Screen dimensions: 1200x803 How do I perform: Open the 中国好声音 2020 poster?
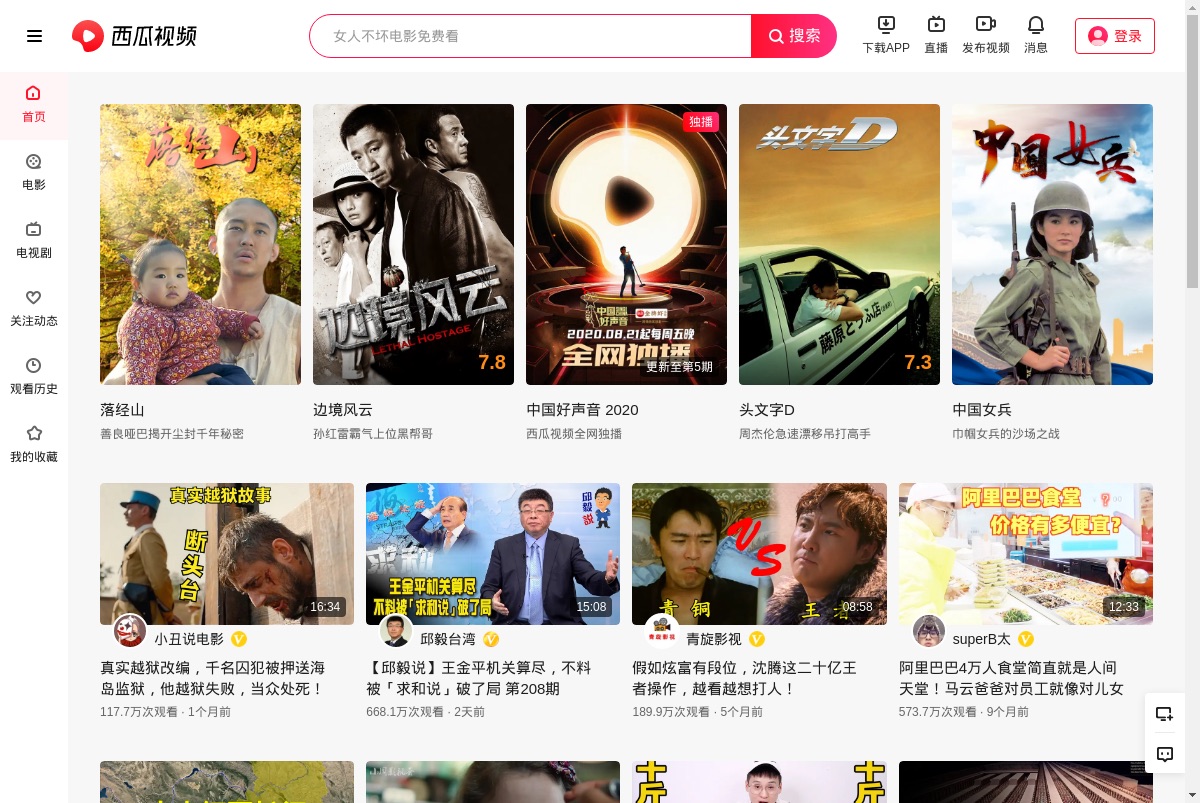626,244
